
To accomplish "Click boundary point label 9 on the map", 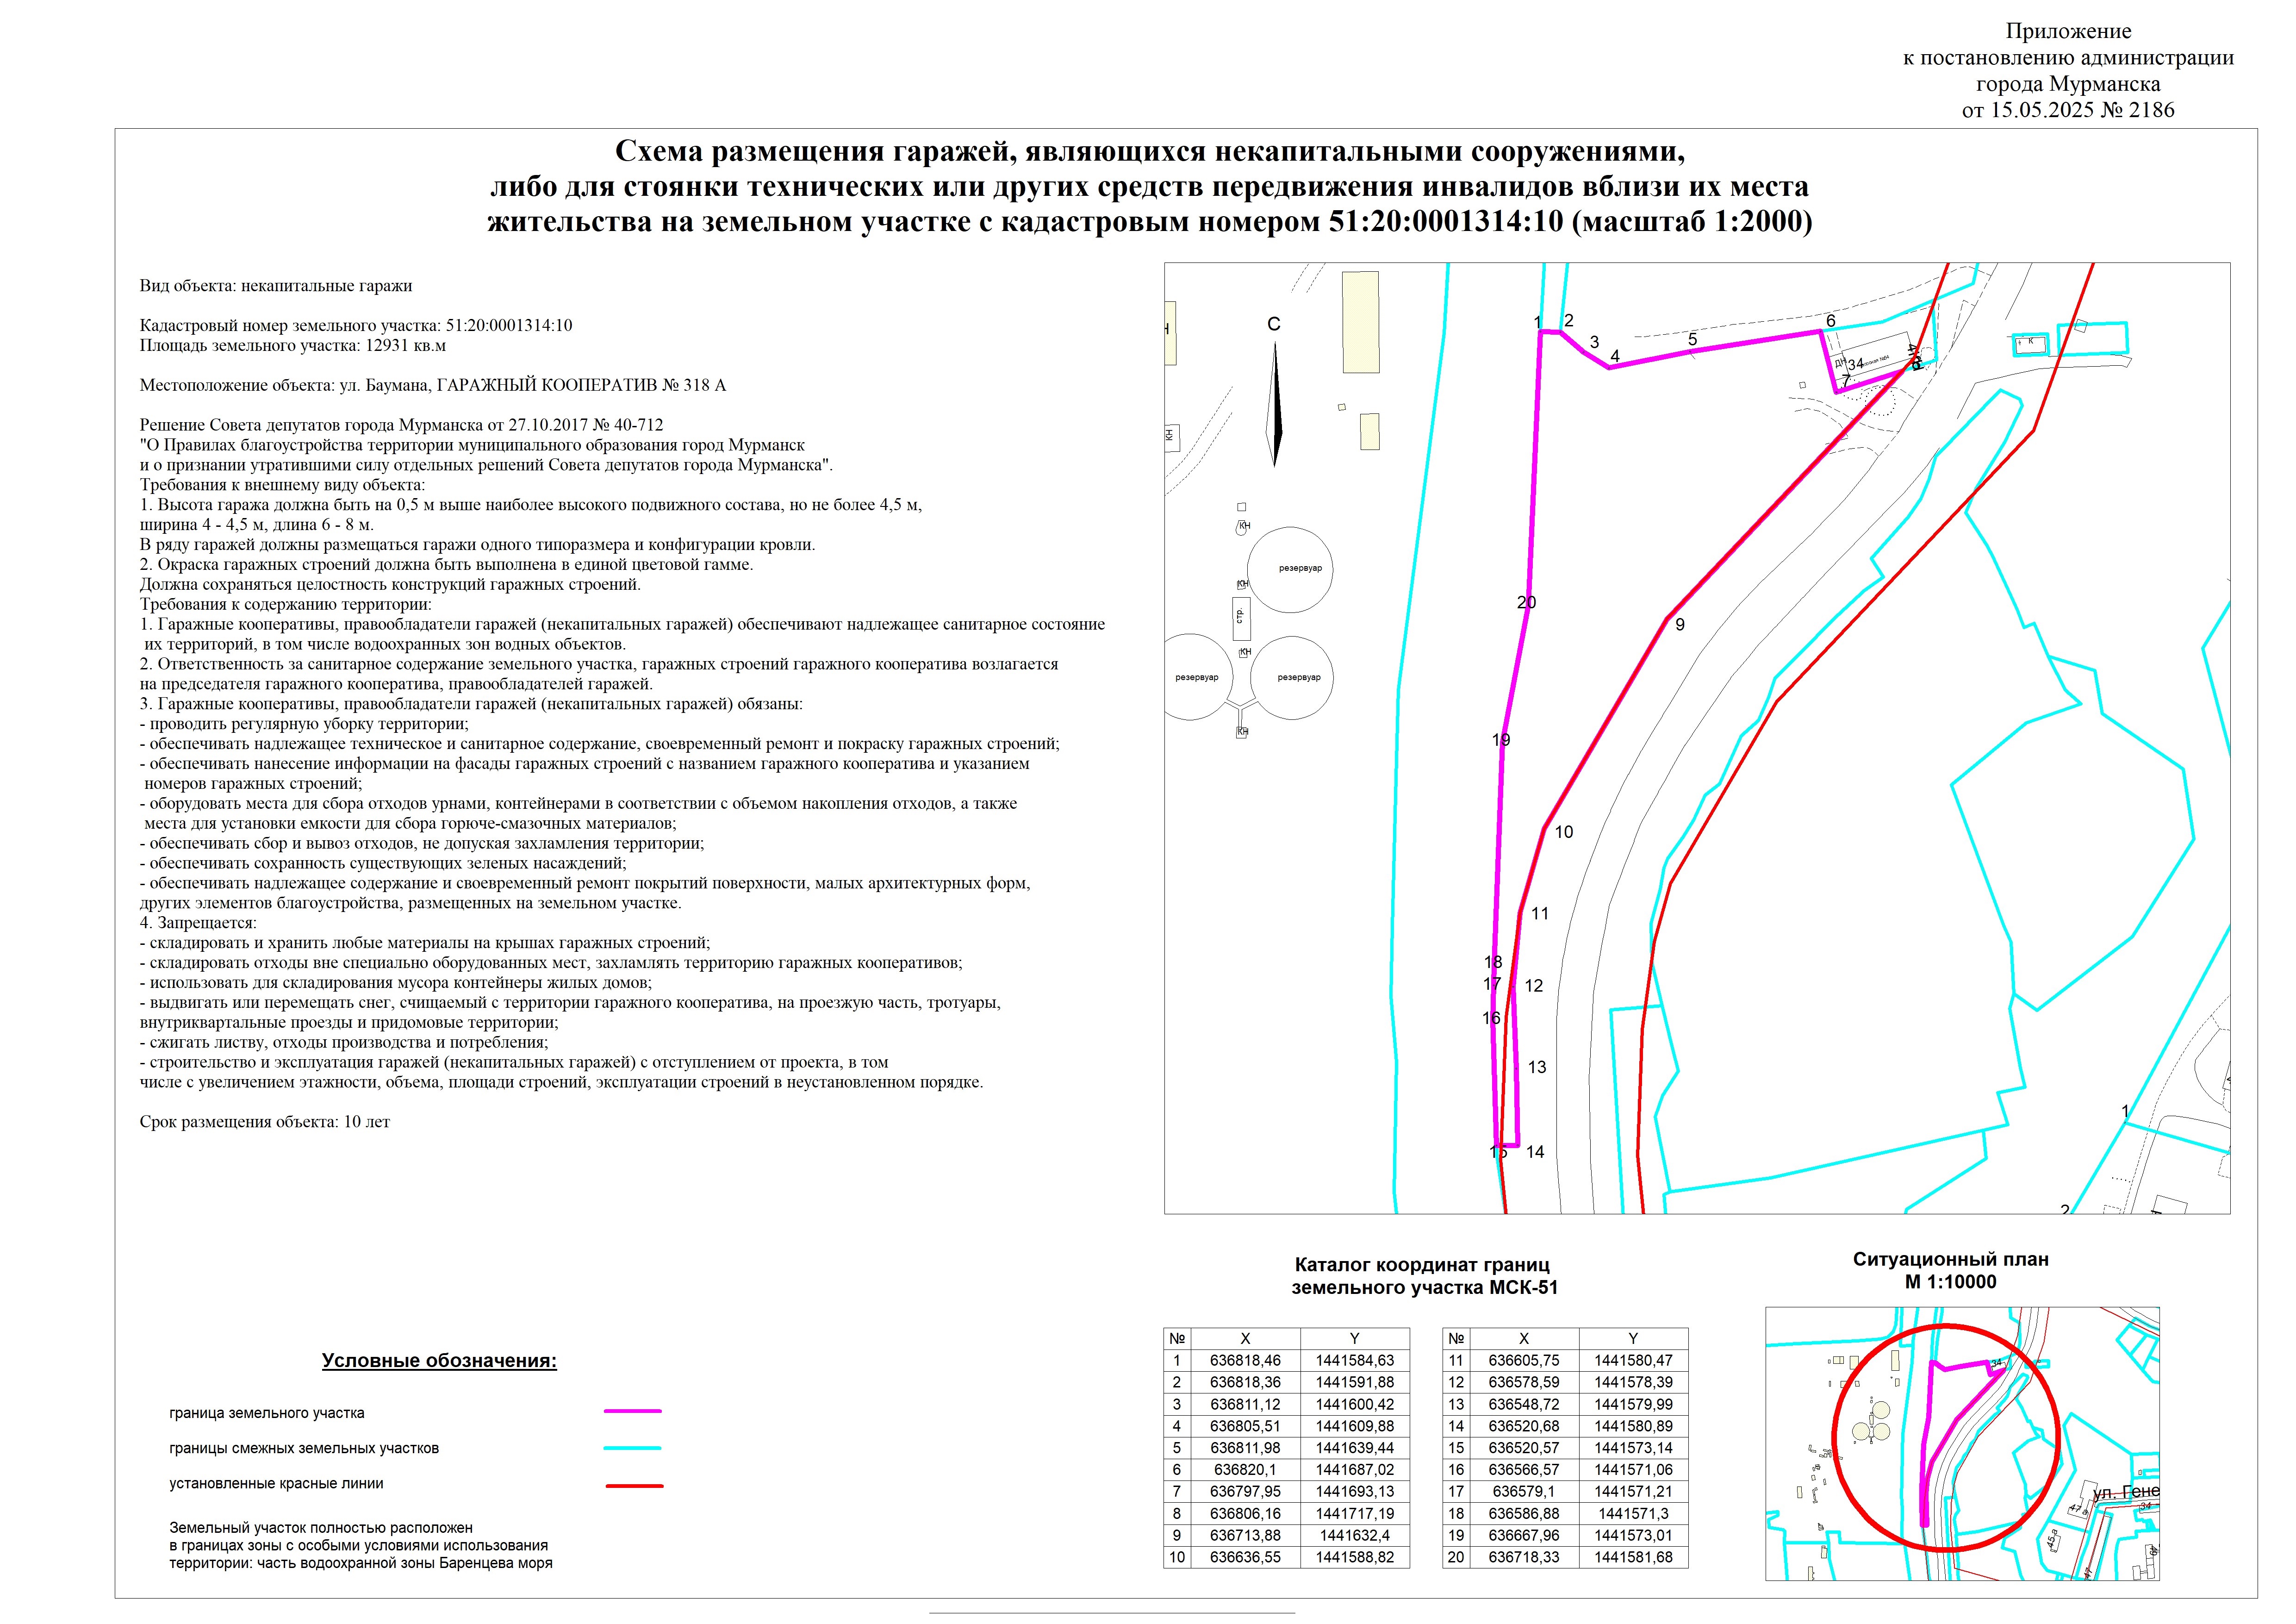I will pos(1680,625).
